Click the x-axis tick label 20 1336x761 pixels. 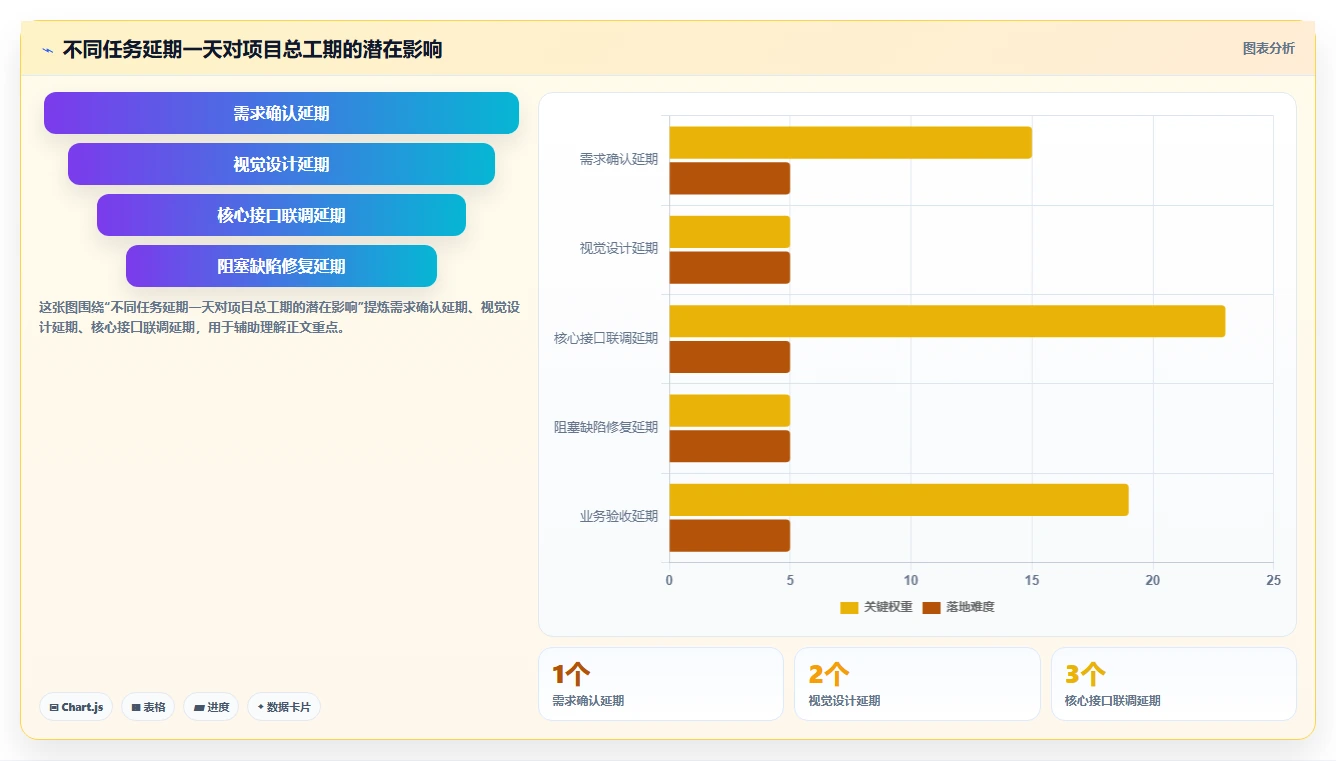tap(1153, 580)
